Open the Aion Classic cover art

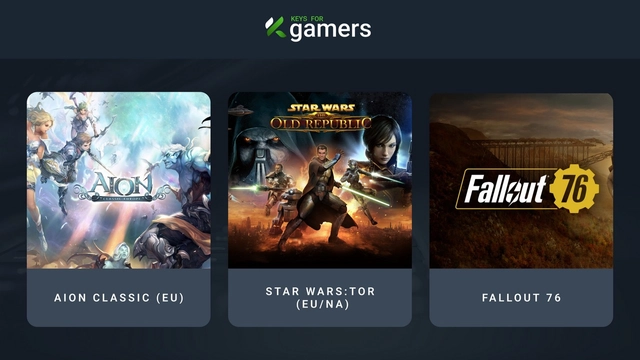click(x=119, y=180)
